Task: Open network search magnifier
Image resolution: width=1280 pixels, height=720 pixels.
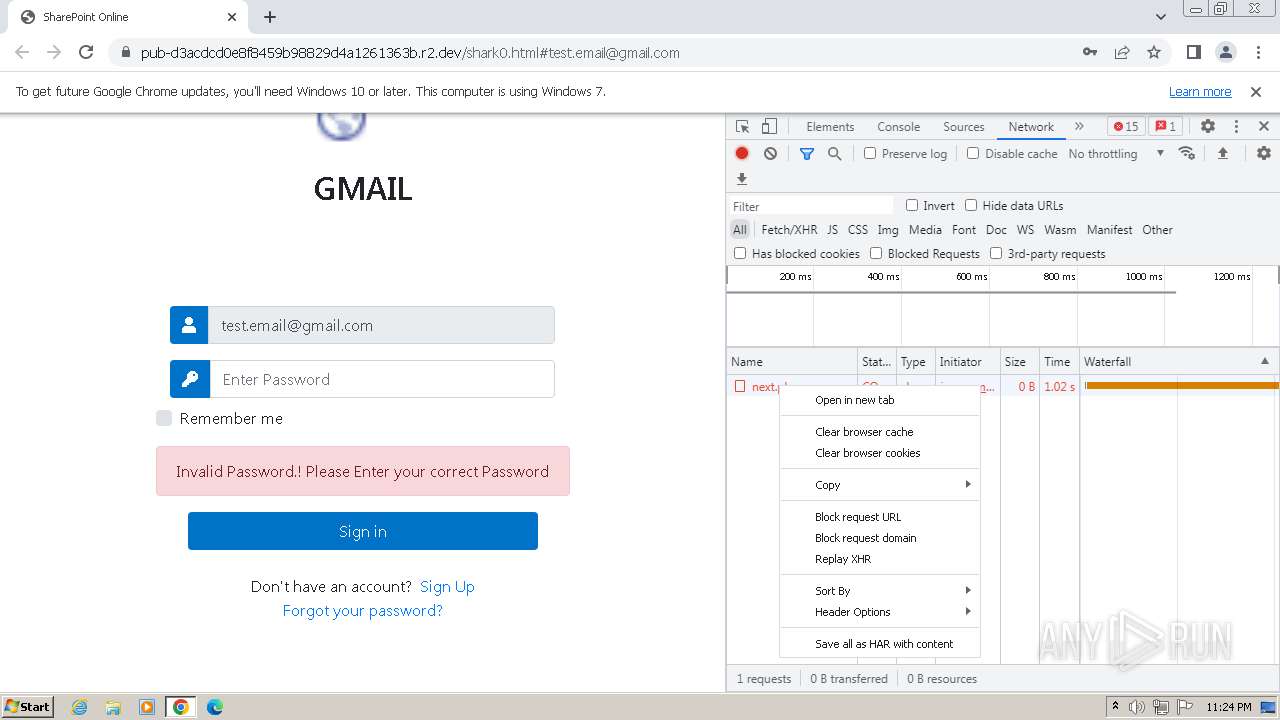Action: coord(834,154)
